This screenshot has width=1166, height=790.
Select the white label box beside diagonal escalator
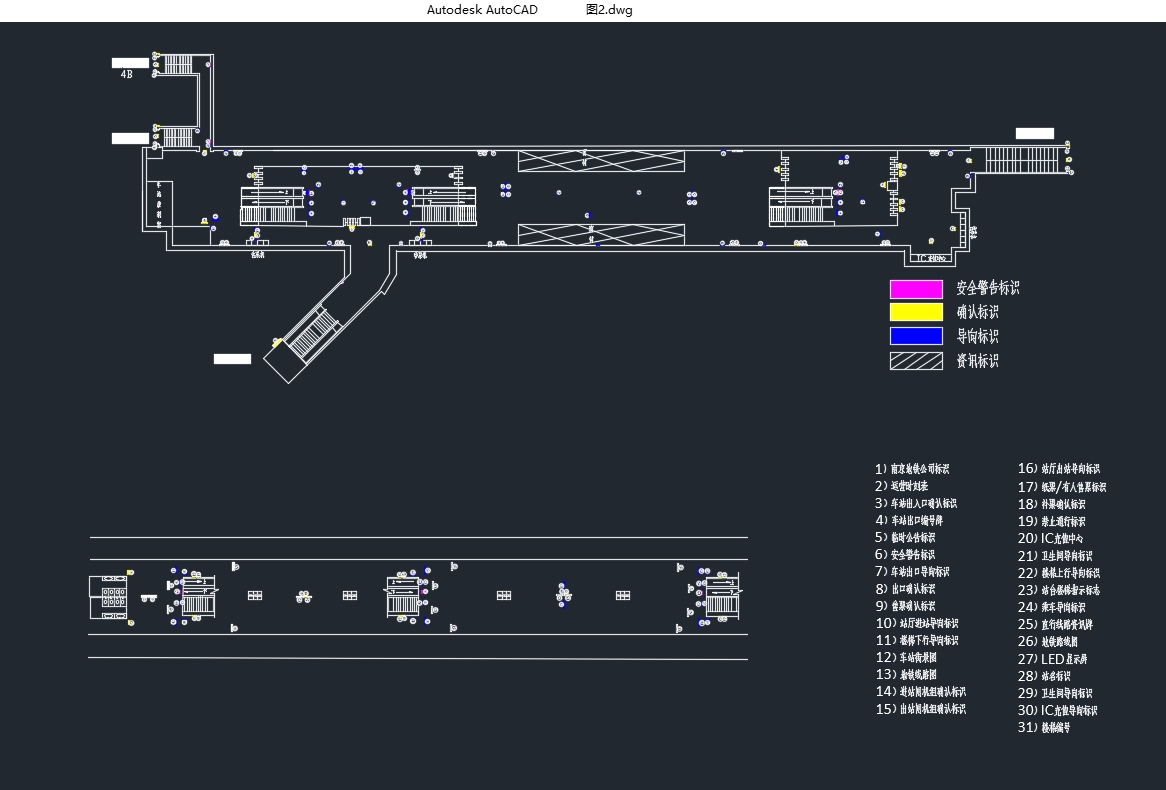232,359
